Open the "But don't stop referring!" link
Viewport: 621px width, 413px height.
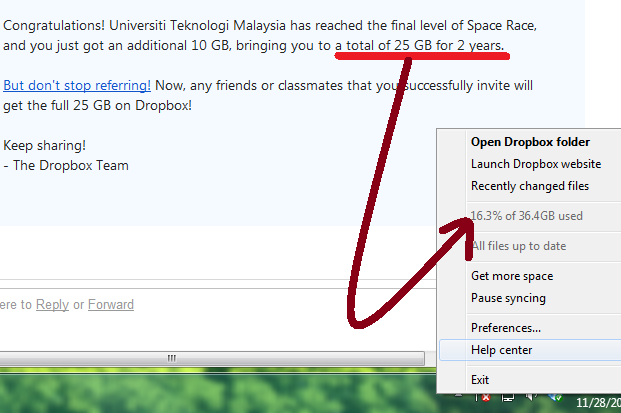click(77, 85)
